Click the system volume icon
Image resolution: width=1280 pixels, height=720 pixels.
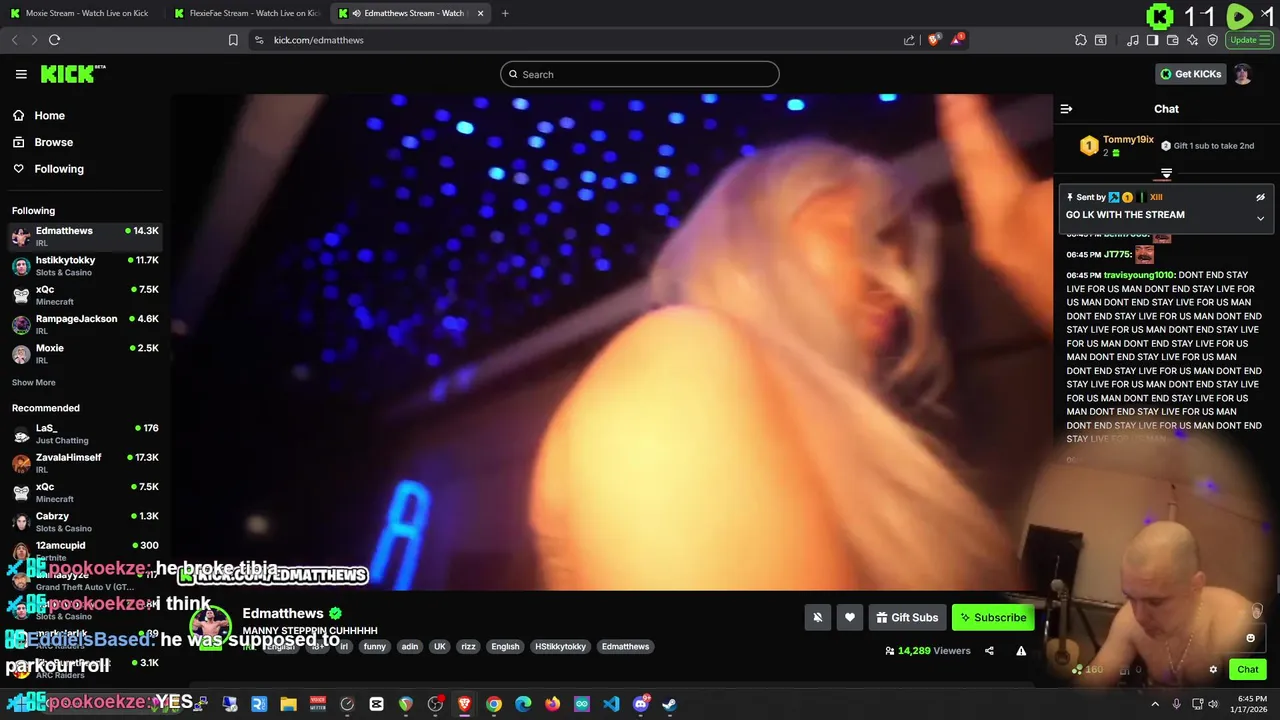click(1213, 704)
